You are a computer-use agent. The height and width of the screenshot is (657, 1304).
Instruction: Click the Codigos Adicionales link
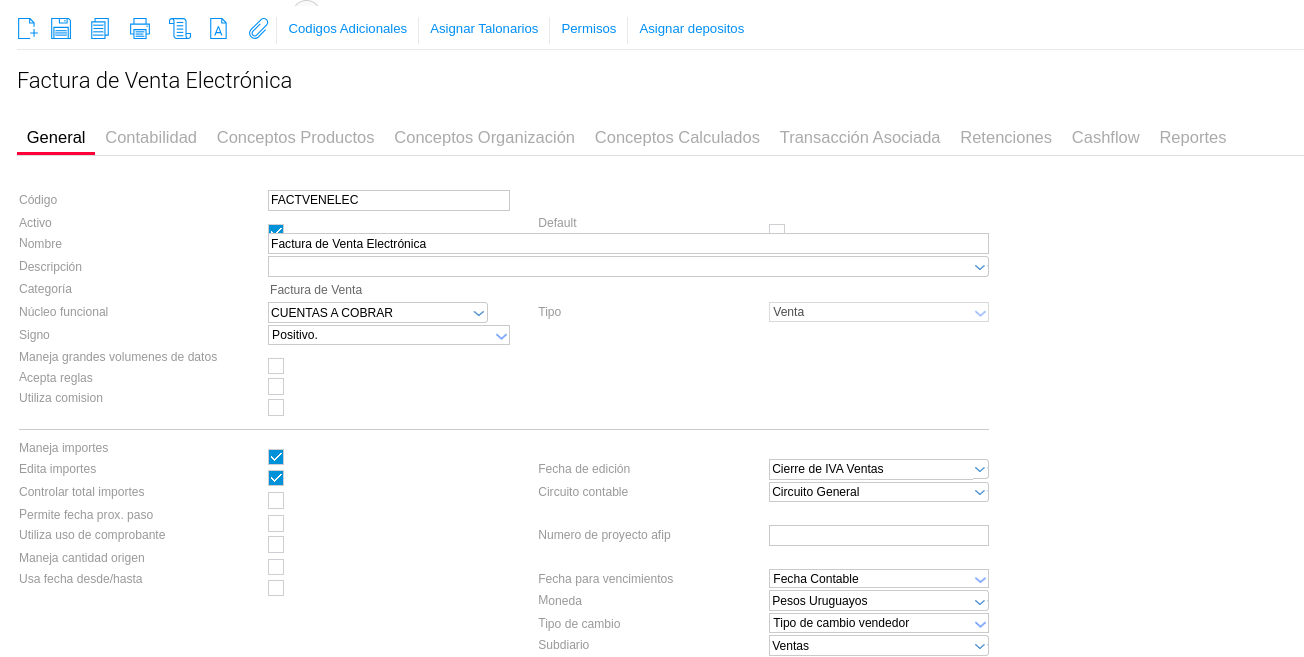coord(347,29)
